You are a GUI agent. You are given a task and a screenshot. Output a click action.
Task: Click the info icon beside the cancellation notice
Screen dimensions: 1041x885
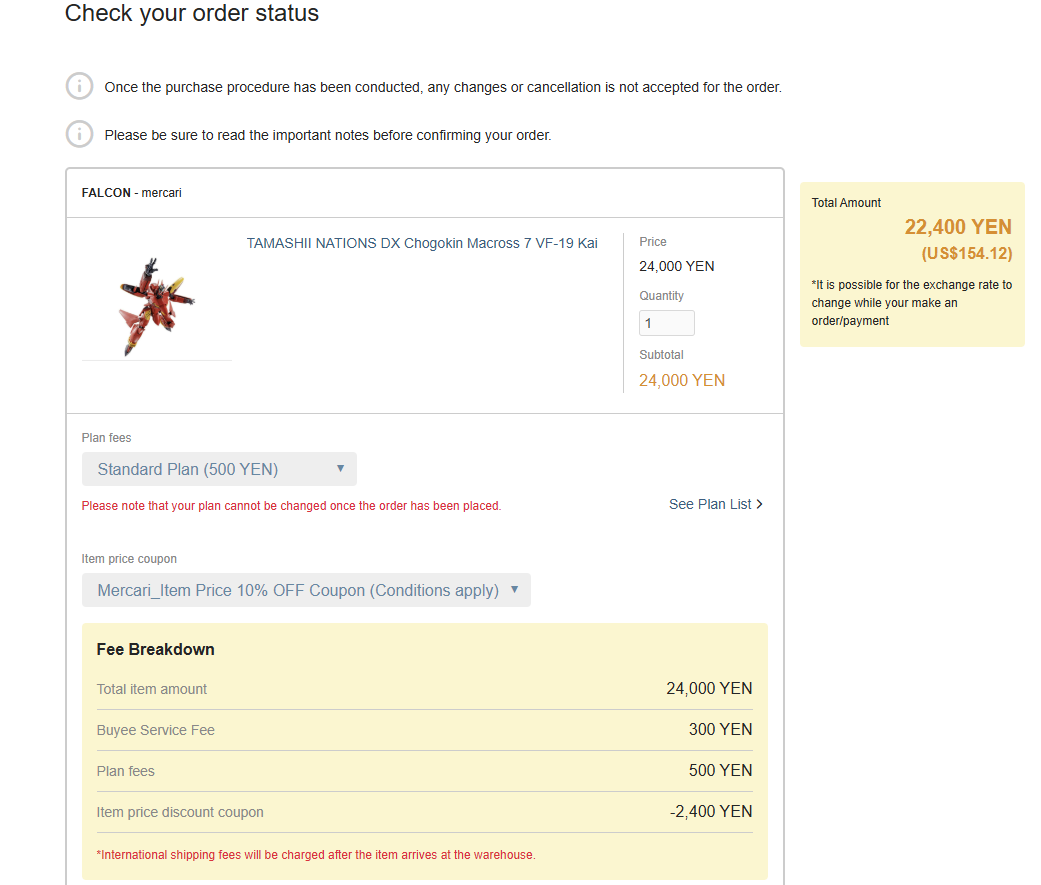[79, 86]
